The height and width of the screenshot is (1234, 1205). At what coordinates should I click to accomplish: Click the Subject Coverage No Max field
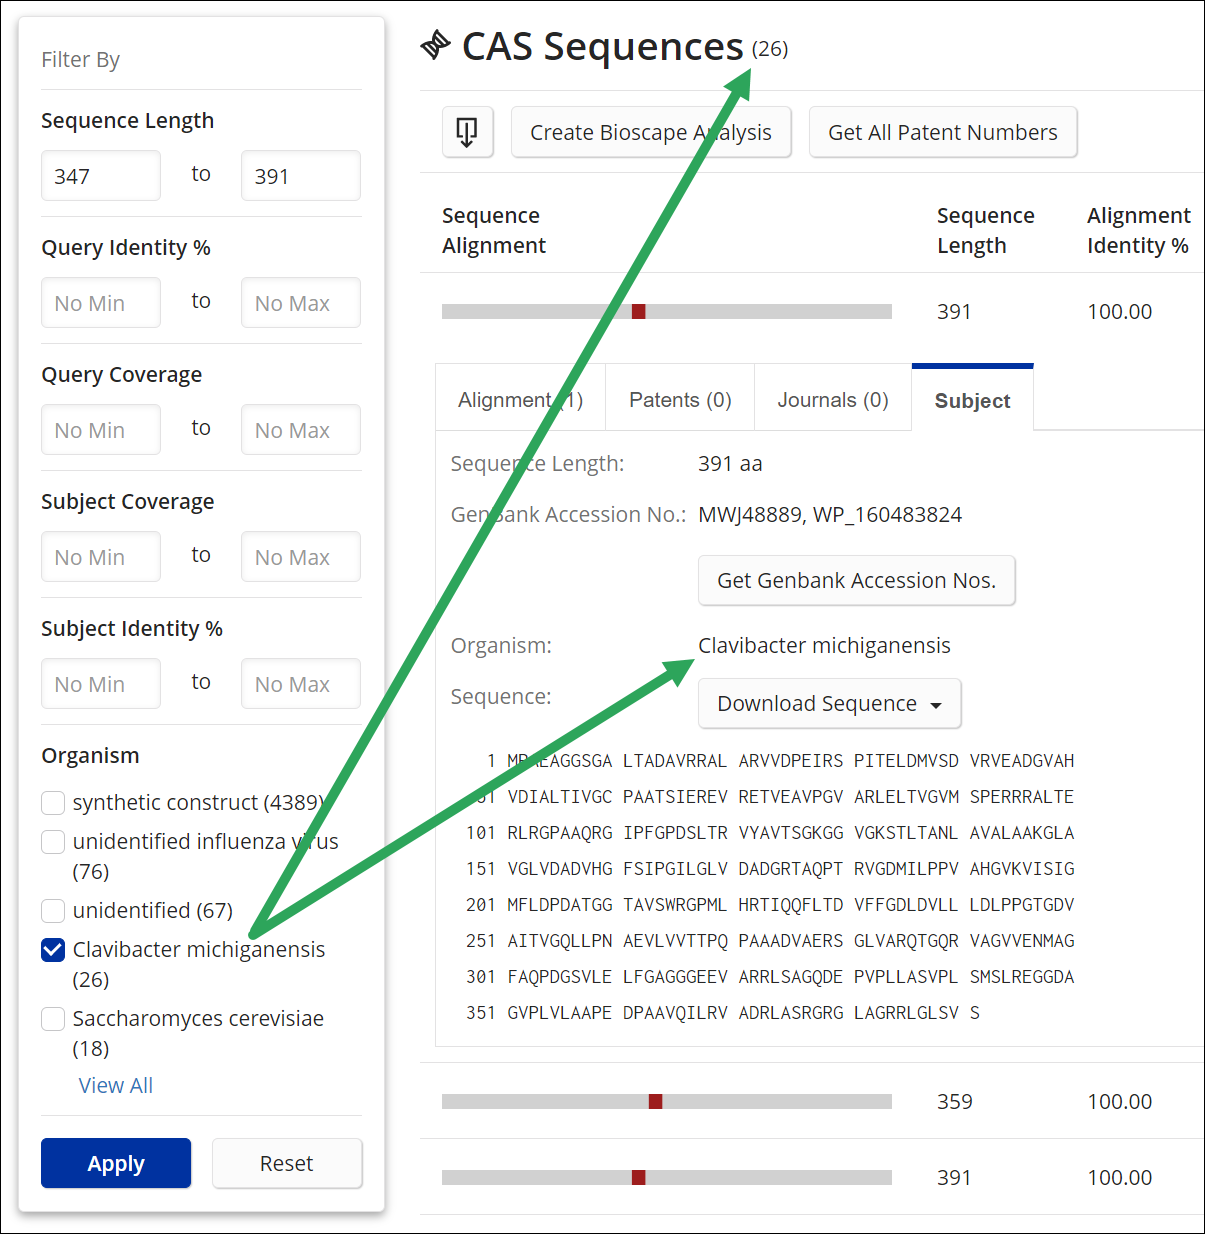(x=301, y=557)
